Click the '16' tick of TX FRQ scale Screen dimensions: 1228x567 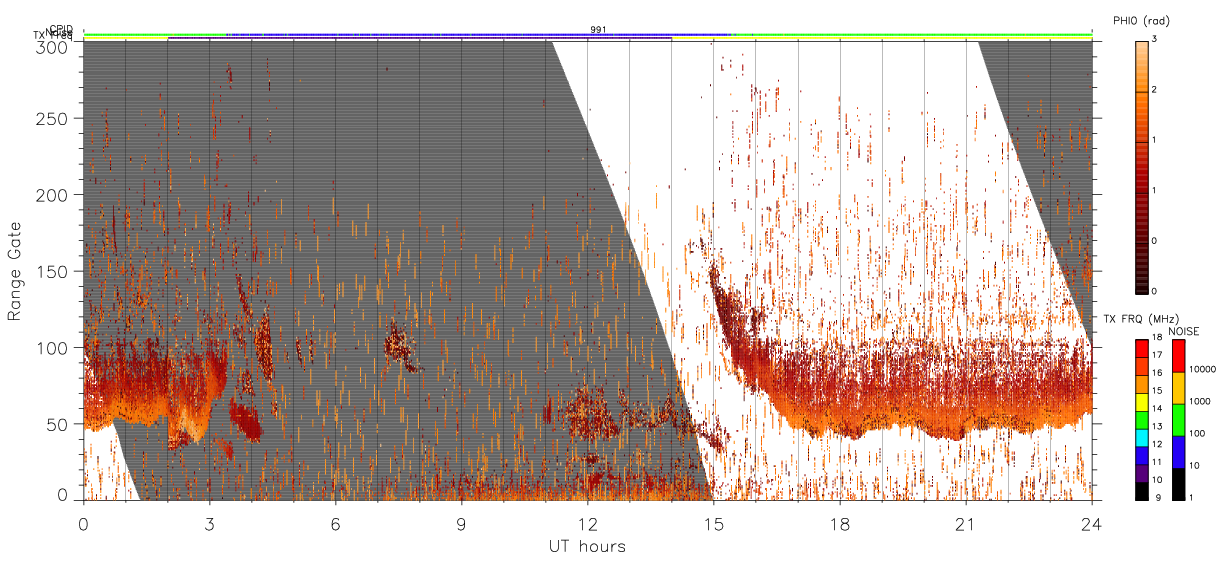pyautogui.click(x=1159, y=374)
